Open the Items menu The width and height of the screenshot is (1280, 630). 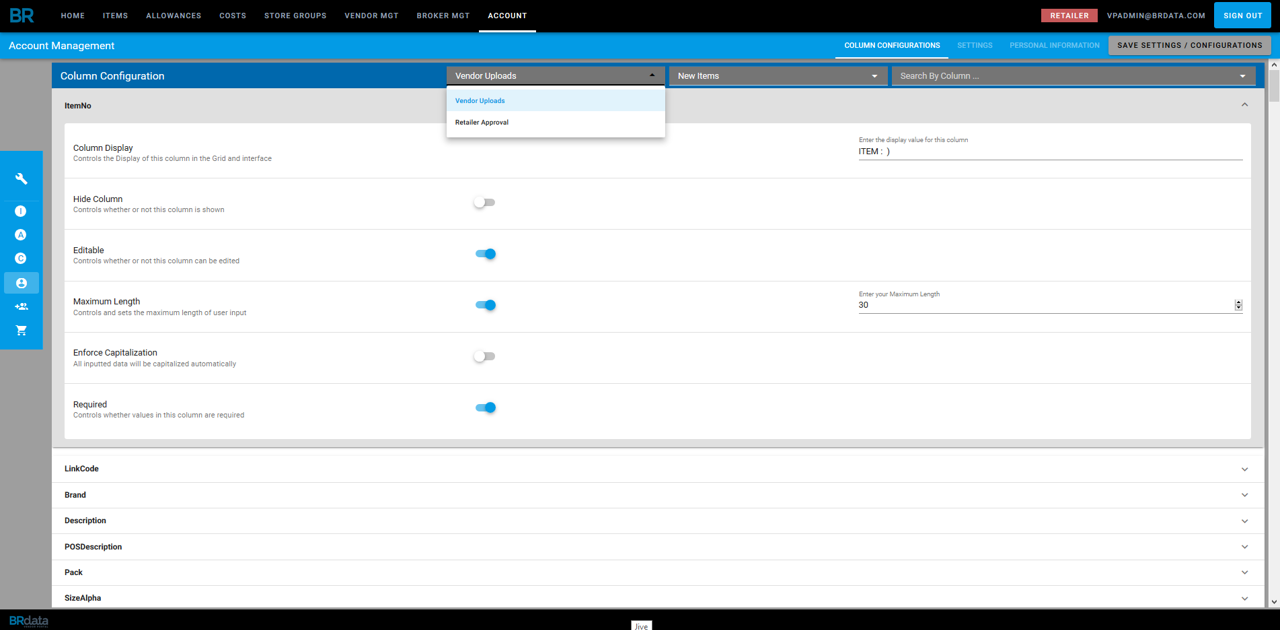(115, 16)
